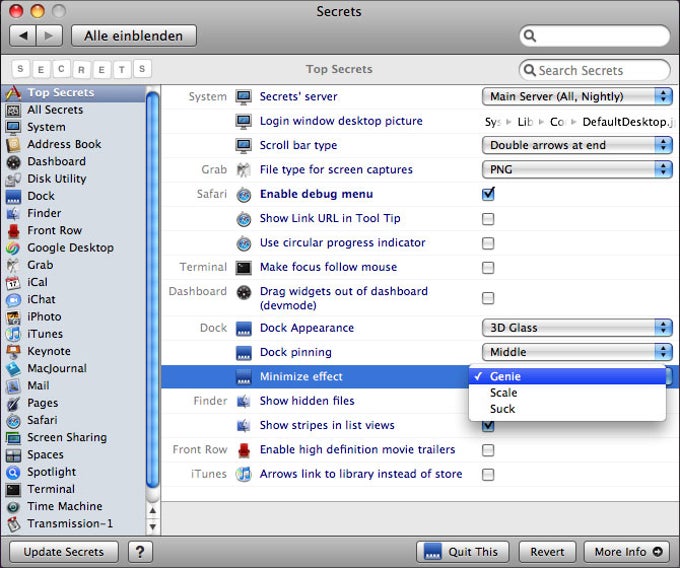Open Dock pinning dropdown
680x568 pixels.
[x=577, y=352]
